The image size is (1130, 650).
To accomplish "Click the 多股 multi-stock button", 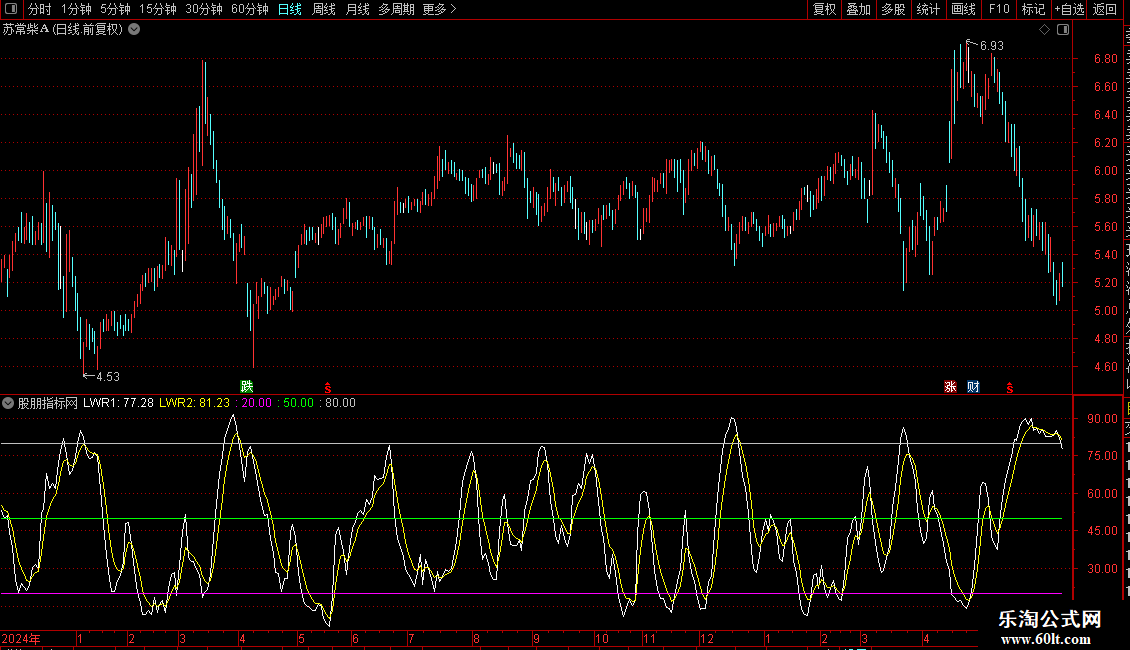I will [x=894, y=9].
